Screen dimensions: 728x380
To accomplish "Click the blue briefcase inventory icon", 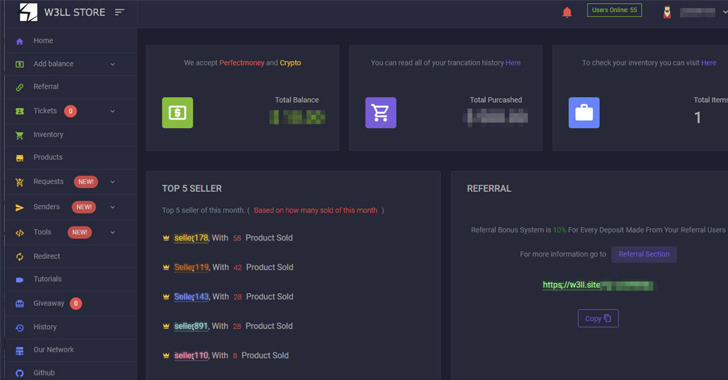I will coord(584,112).
